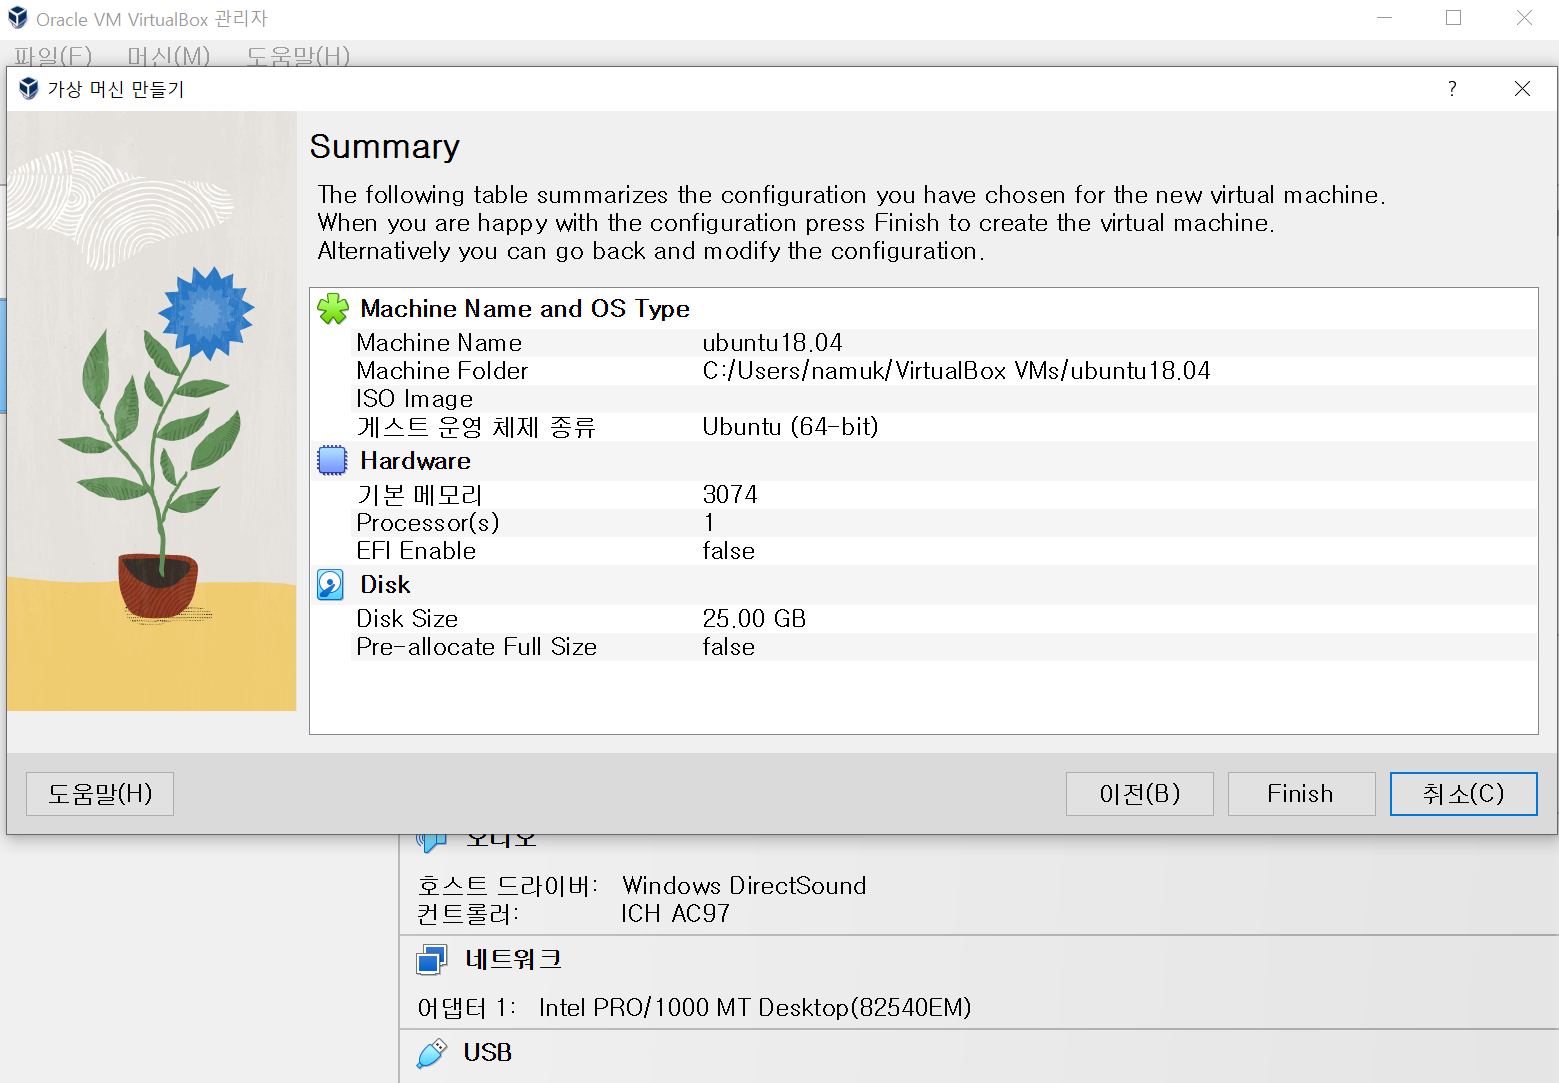Image resolution: width=1559 pixels, height=1083 pixels.
Task: Select the Disk Size row label
Action: click(x=407, y=619)
